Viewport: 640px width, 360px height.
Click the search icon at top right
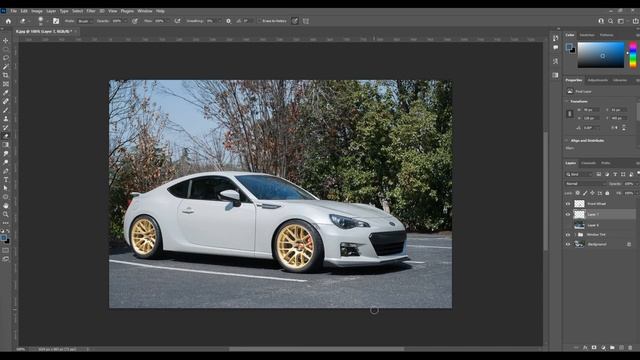click(x=611, y=21)
